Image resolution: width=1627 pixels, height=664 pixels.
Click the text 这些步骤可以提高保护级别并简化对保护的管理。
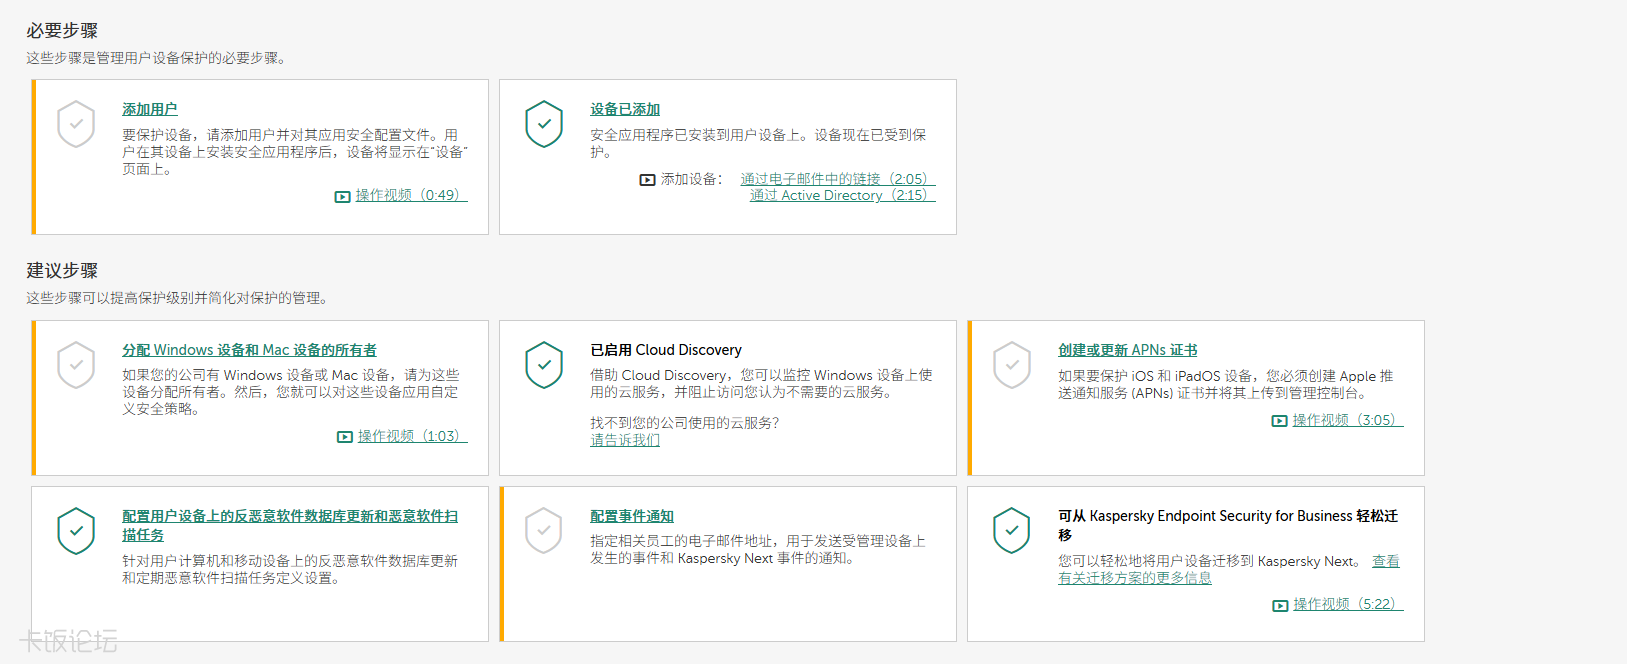coord(180,298)
